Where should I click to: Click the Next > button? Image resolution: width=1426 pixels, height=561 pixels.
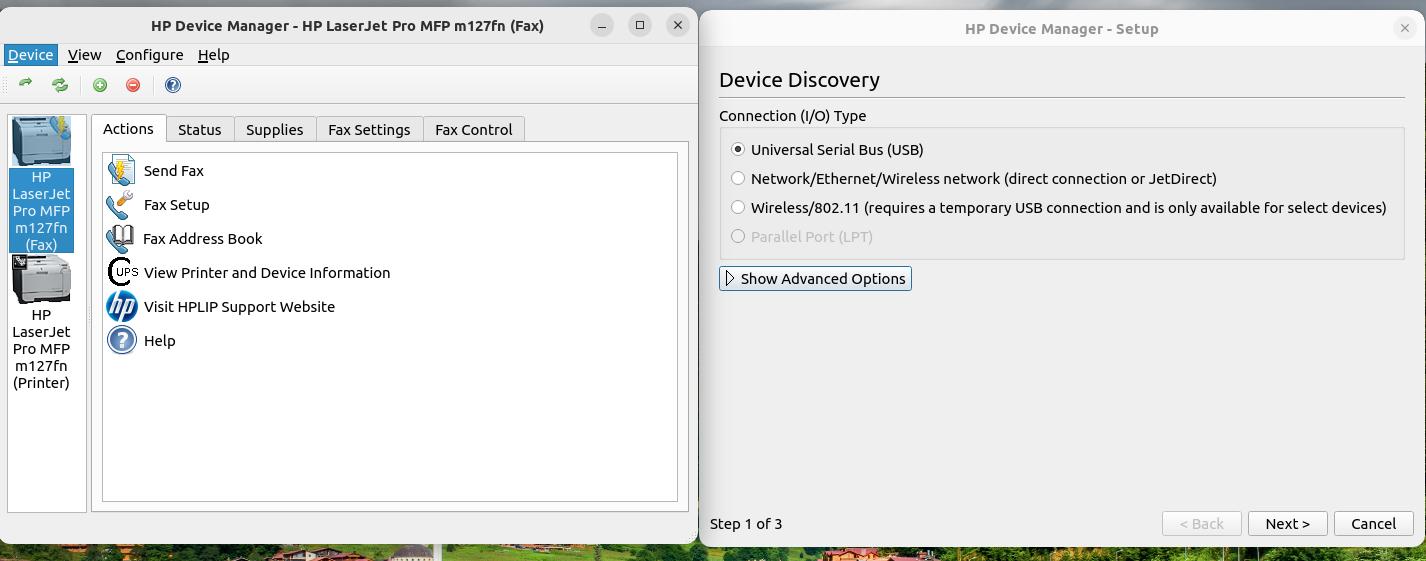tap(1287, 524)
